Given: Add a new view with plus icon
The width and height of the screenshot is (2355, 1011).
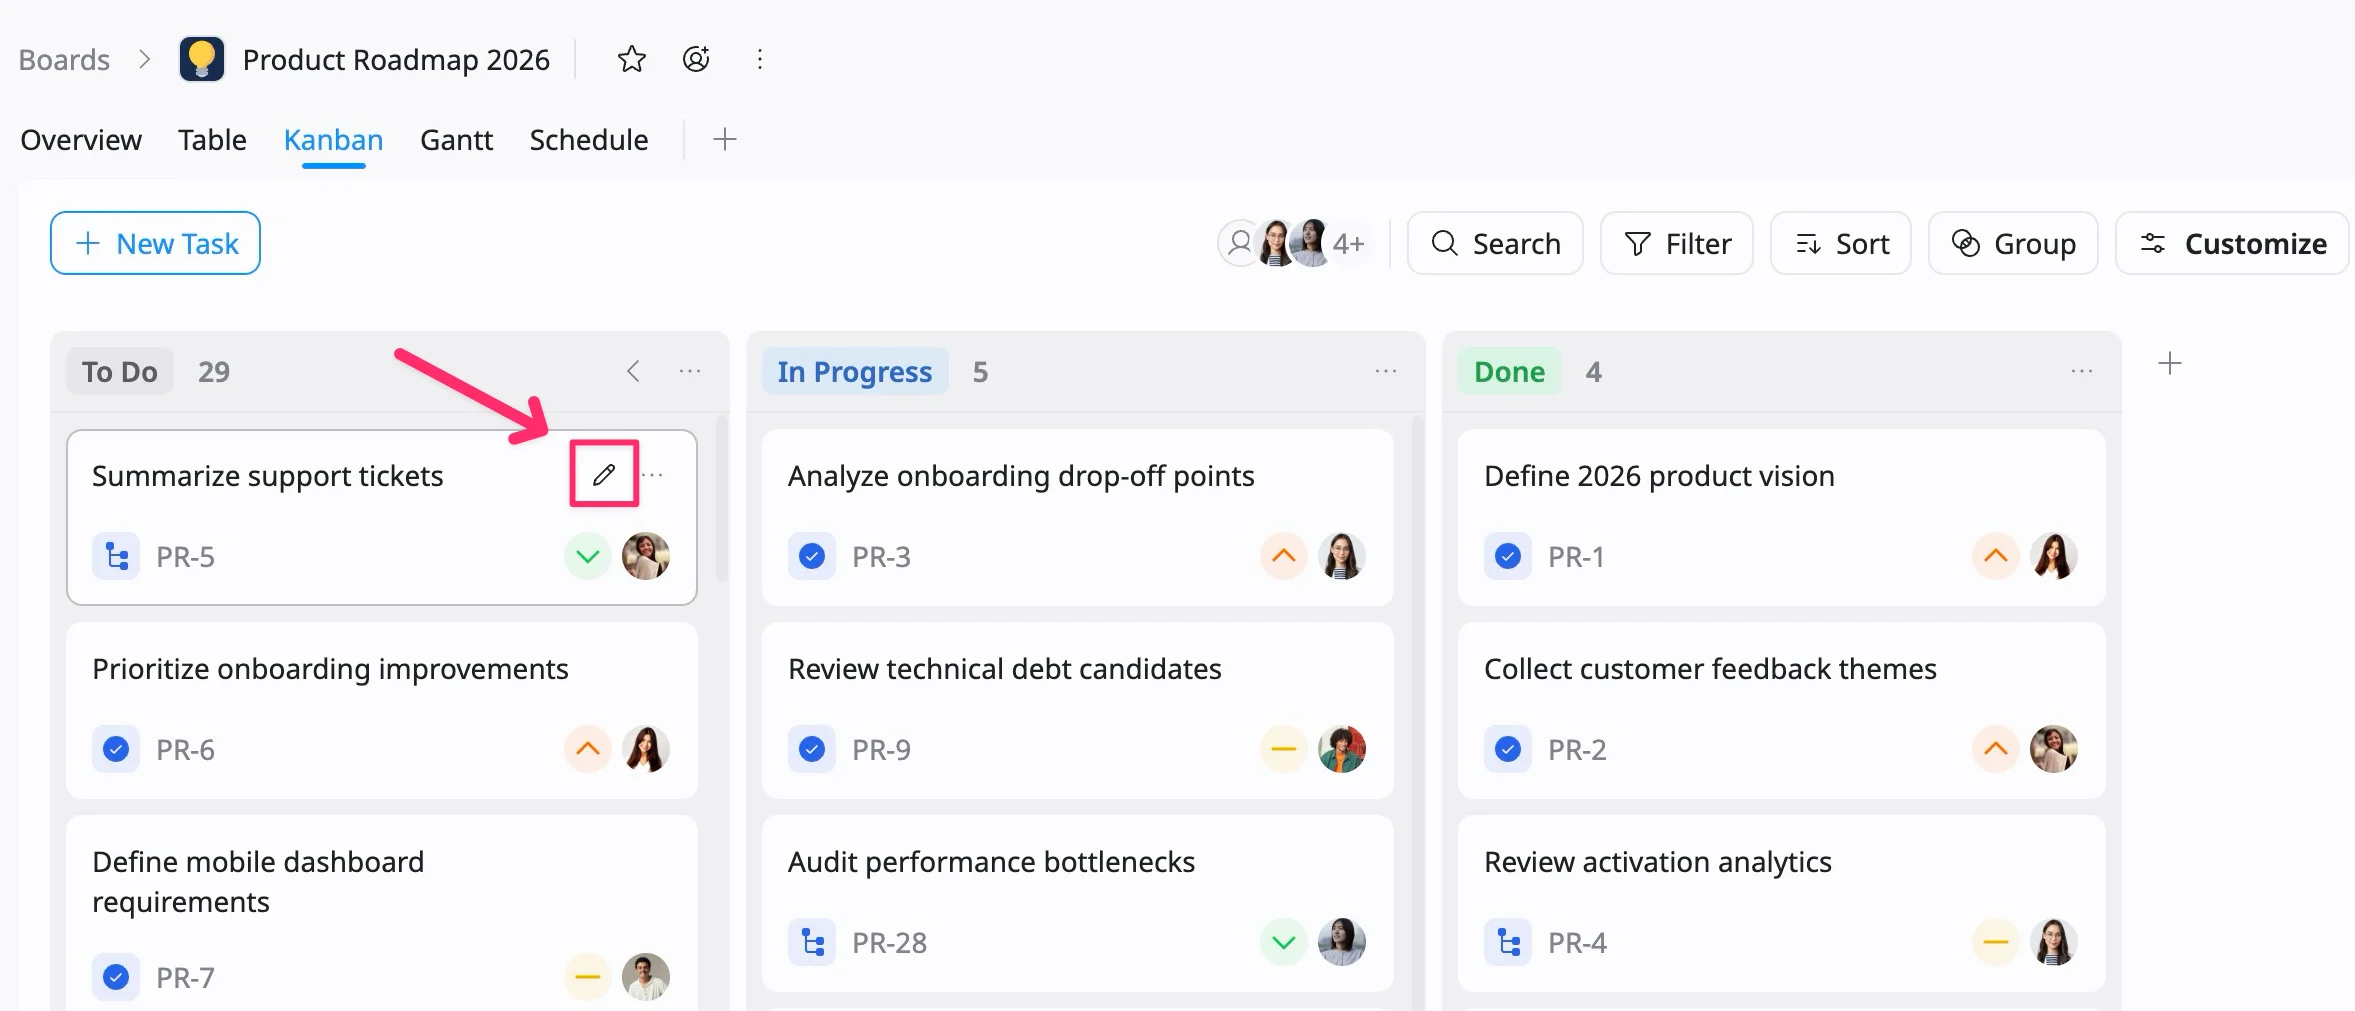Looking at the screenshot, I should tap(725, 139).
